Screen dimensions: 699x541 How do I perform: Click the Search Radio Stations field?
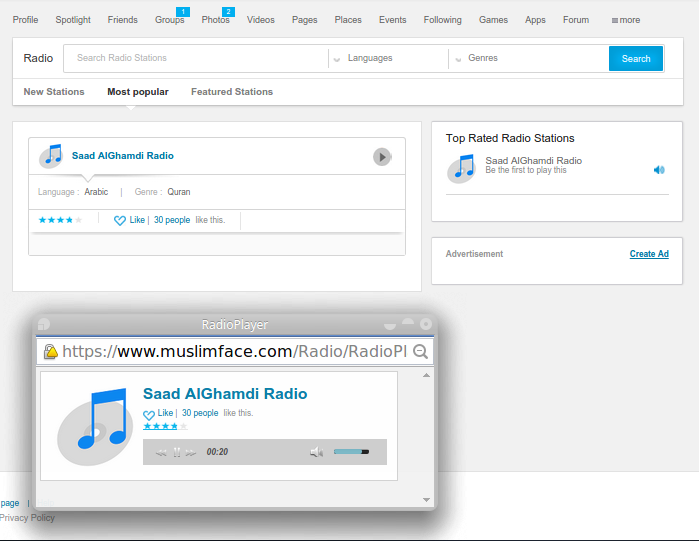(x=196, y=58)
